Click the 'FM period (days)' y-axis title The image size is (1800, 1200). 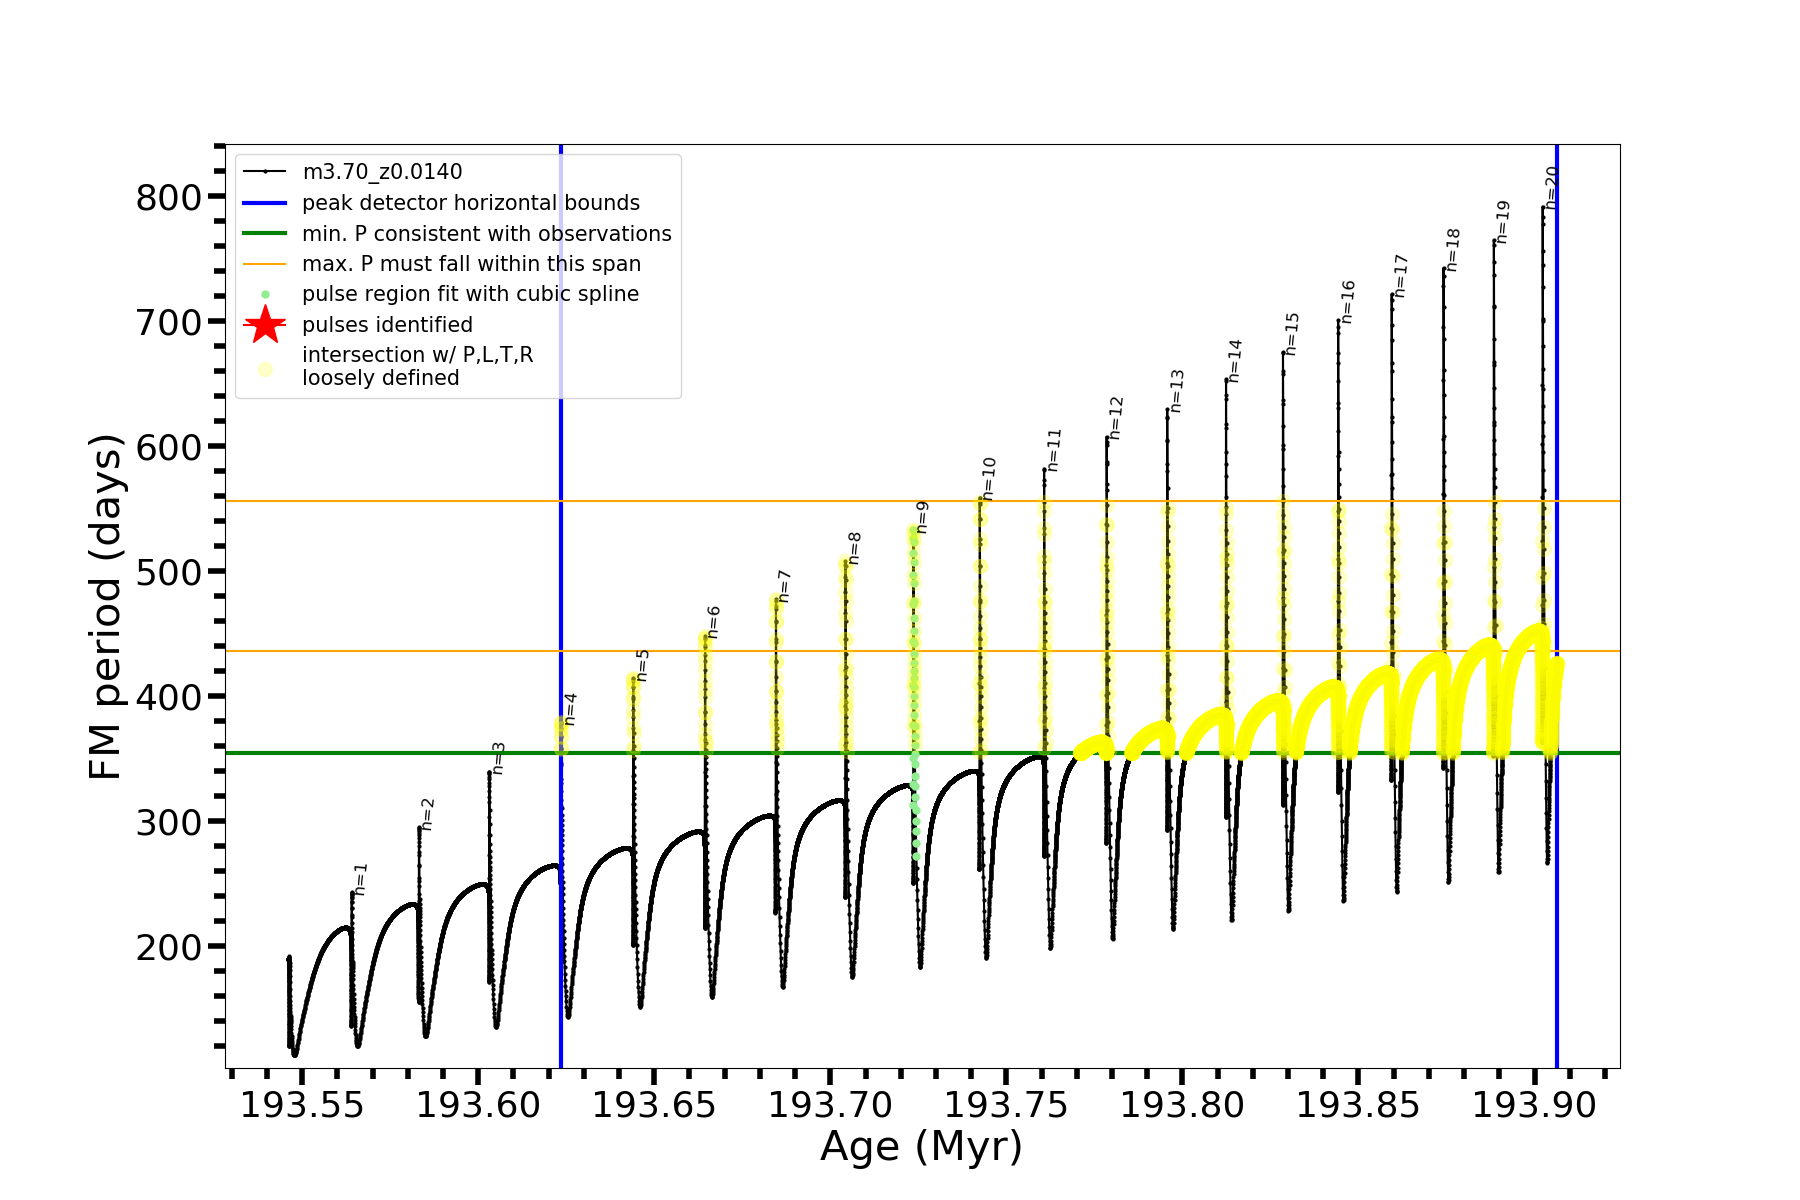point(105,607)
